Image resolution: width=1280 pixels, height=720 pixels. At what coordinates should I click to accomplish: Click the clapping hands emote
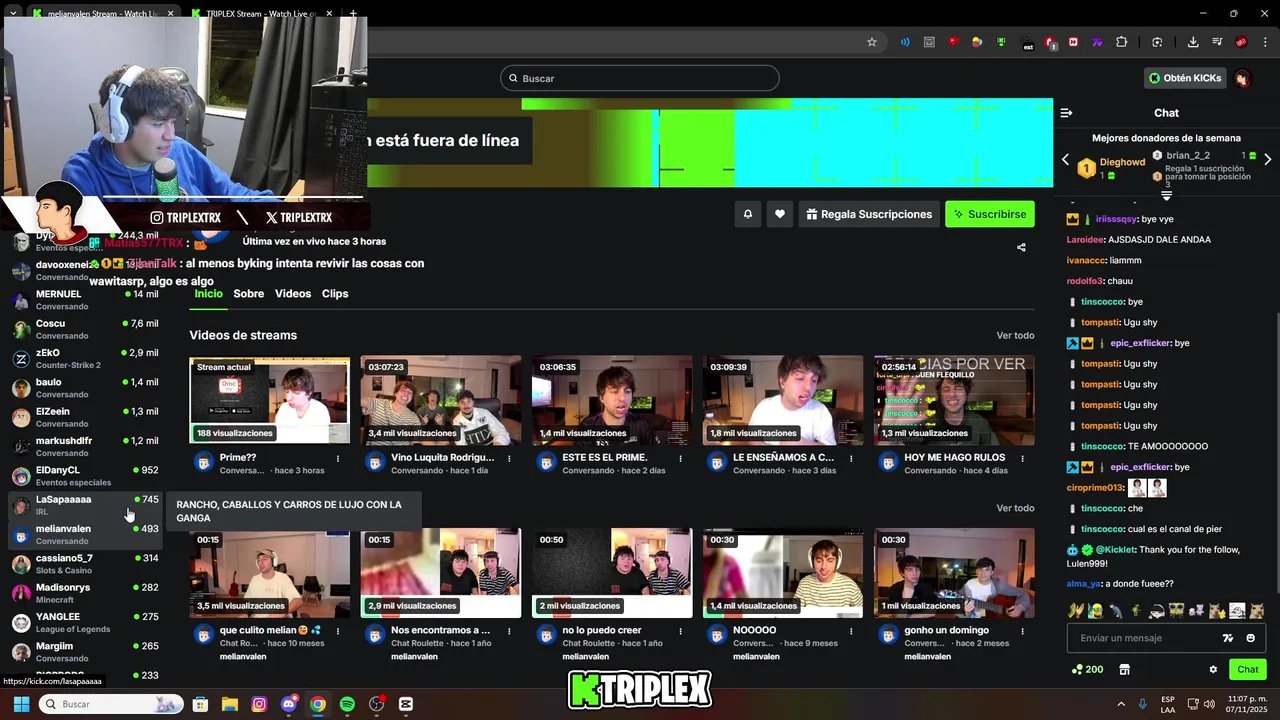tap(1076, 611)
